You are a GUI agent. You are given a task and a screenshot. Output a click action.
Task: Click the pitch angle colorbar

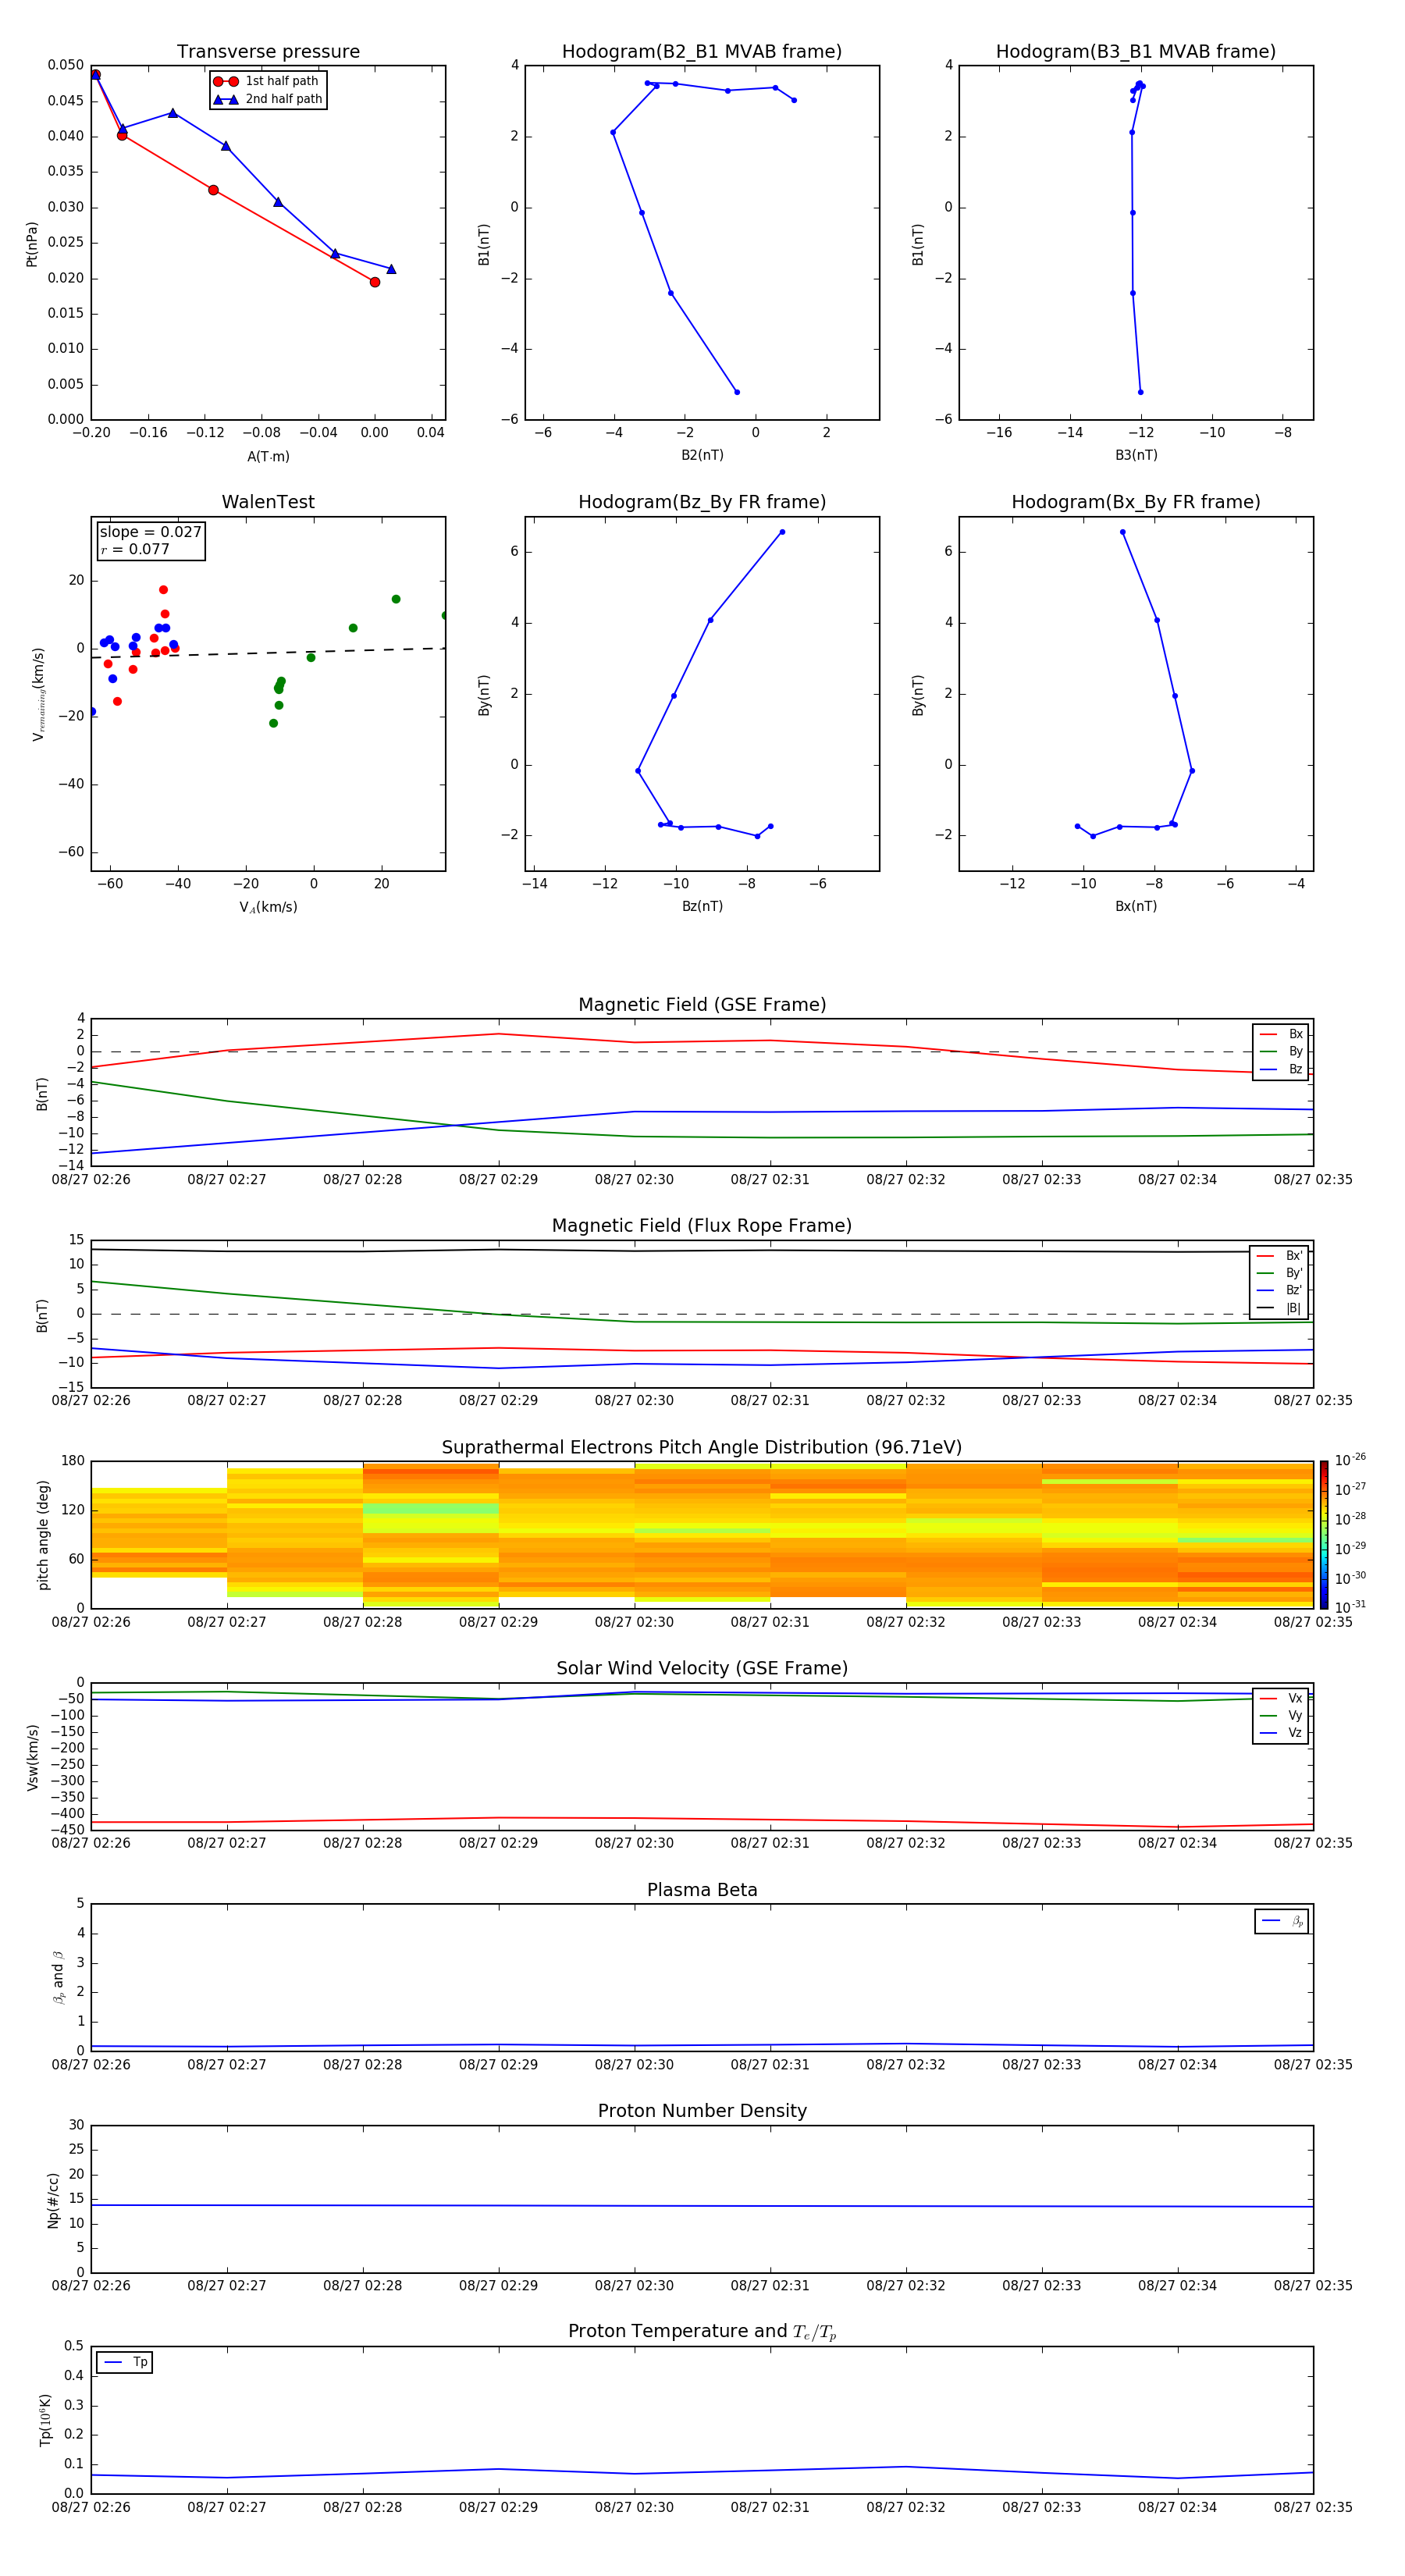(1324, 1535)
